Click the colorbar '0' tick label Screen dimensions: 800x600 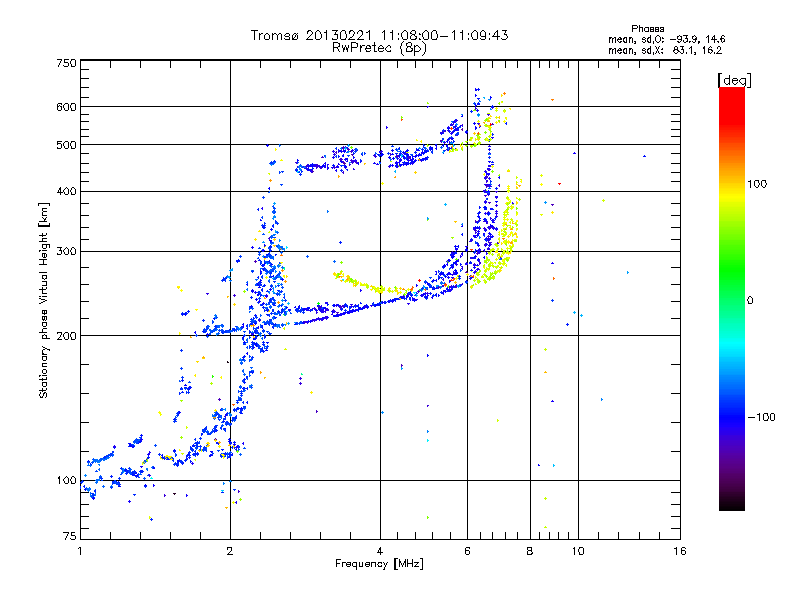click(750, 300)
